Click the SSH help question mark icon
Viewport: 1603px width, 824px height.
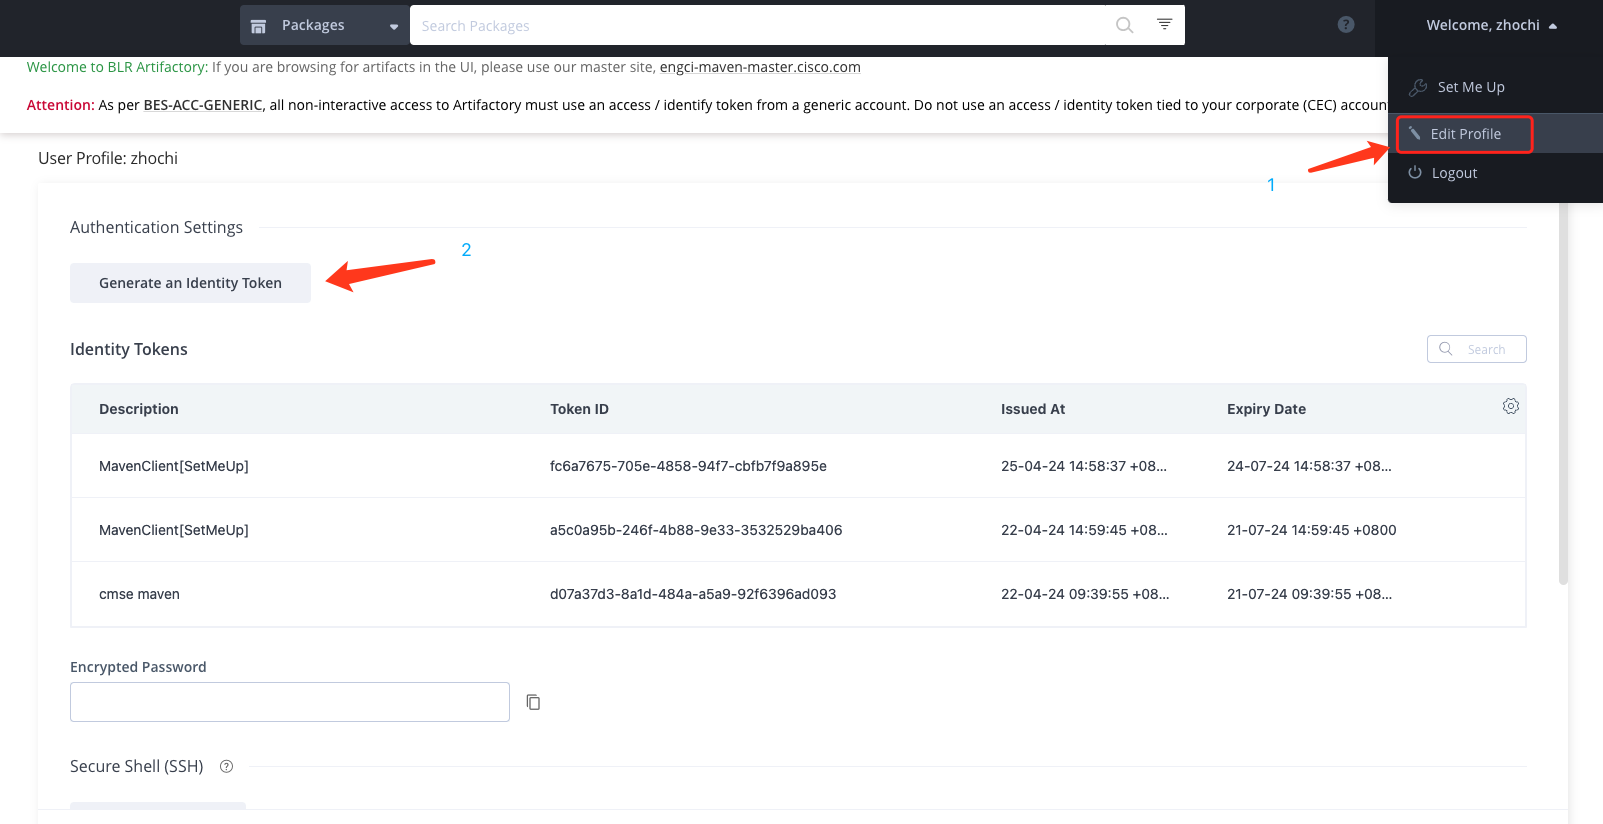pos(226,767)
